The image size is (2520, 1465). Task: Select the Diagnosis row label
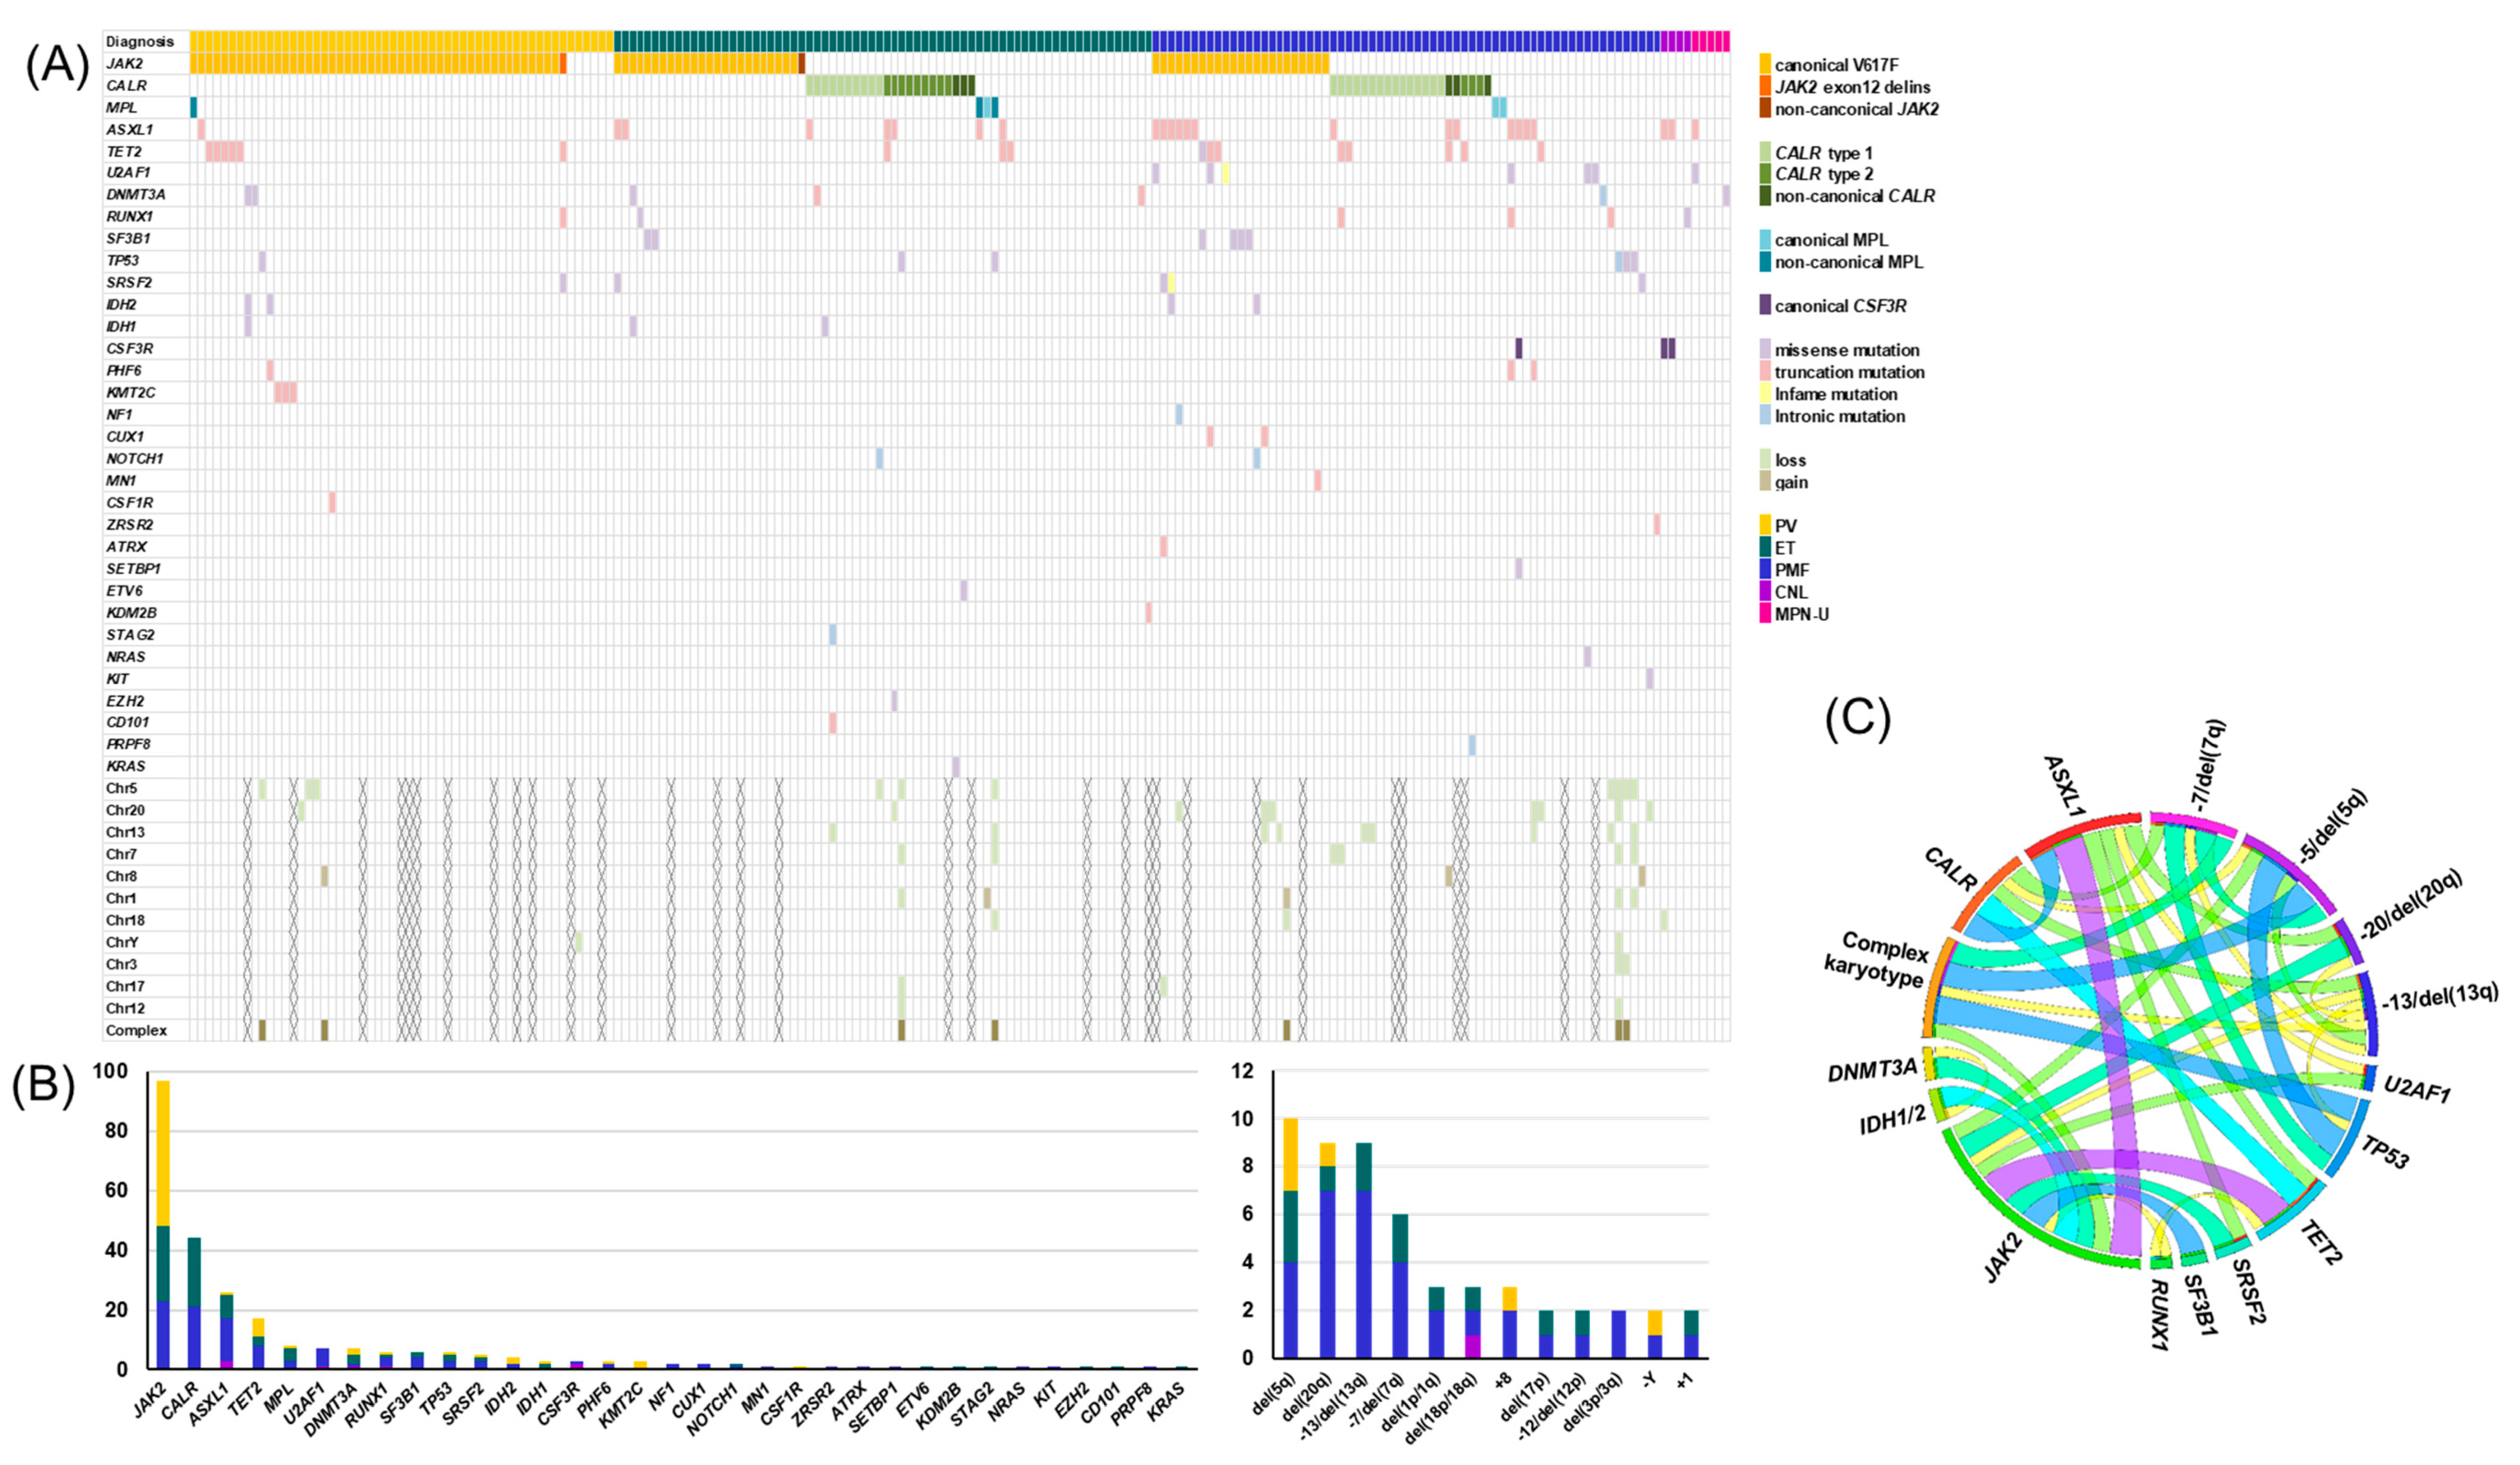pos(140,41)
